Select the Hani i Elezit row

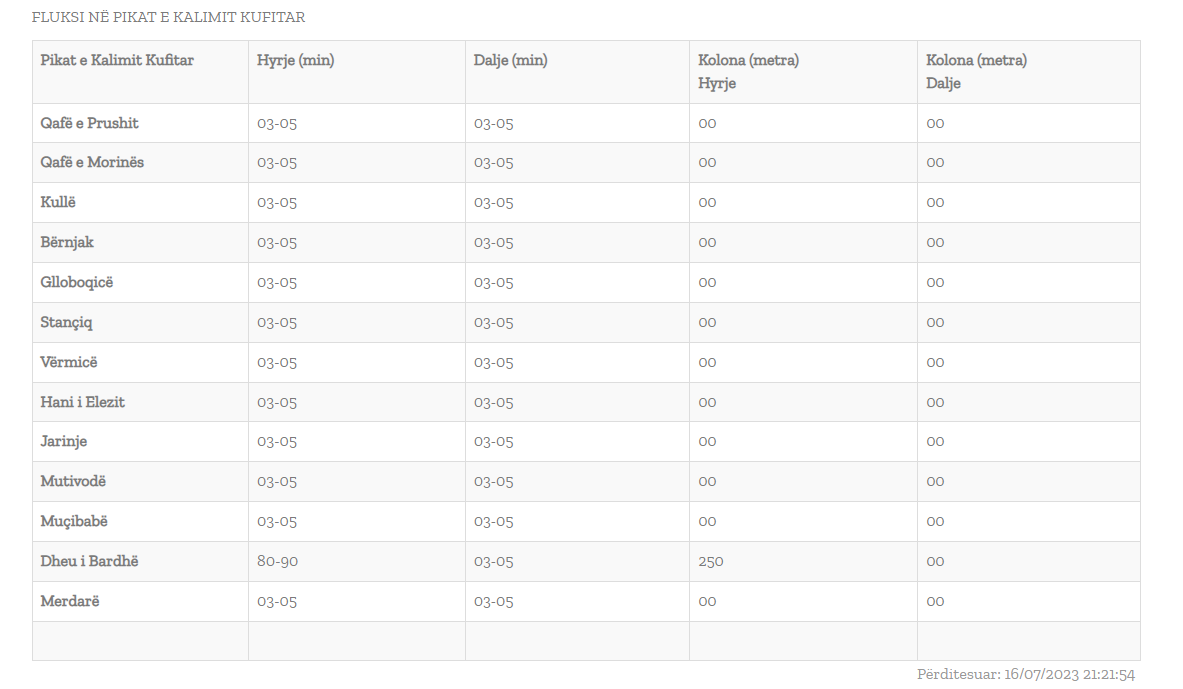(x=83, y=402)
